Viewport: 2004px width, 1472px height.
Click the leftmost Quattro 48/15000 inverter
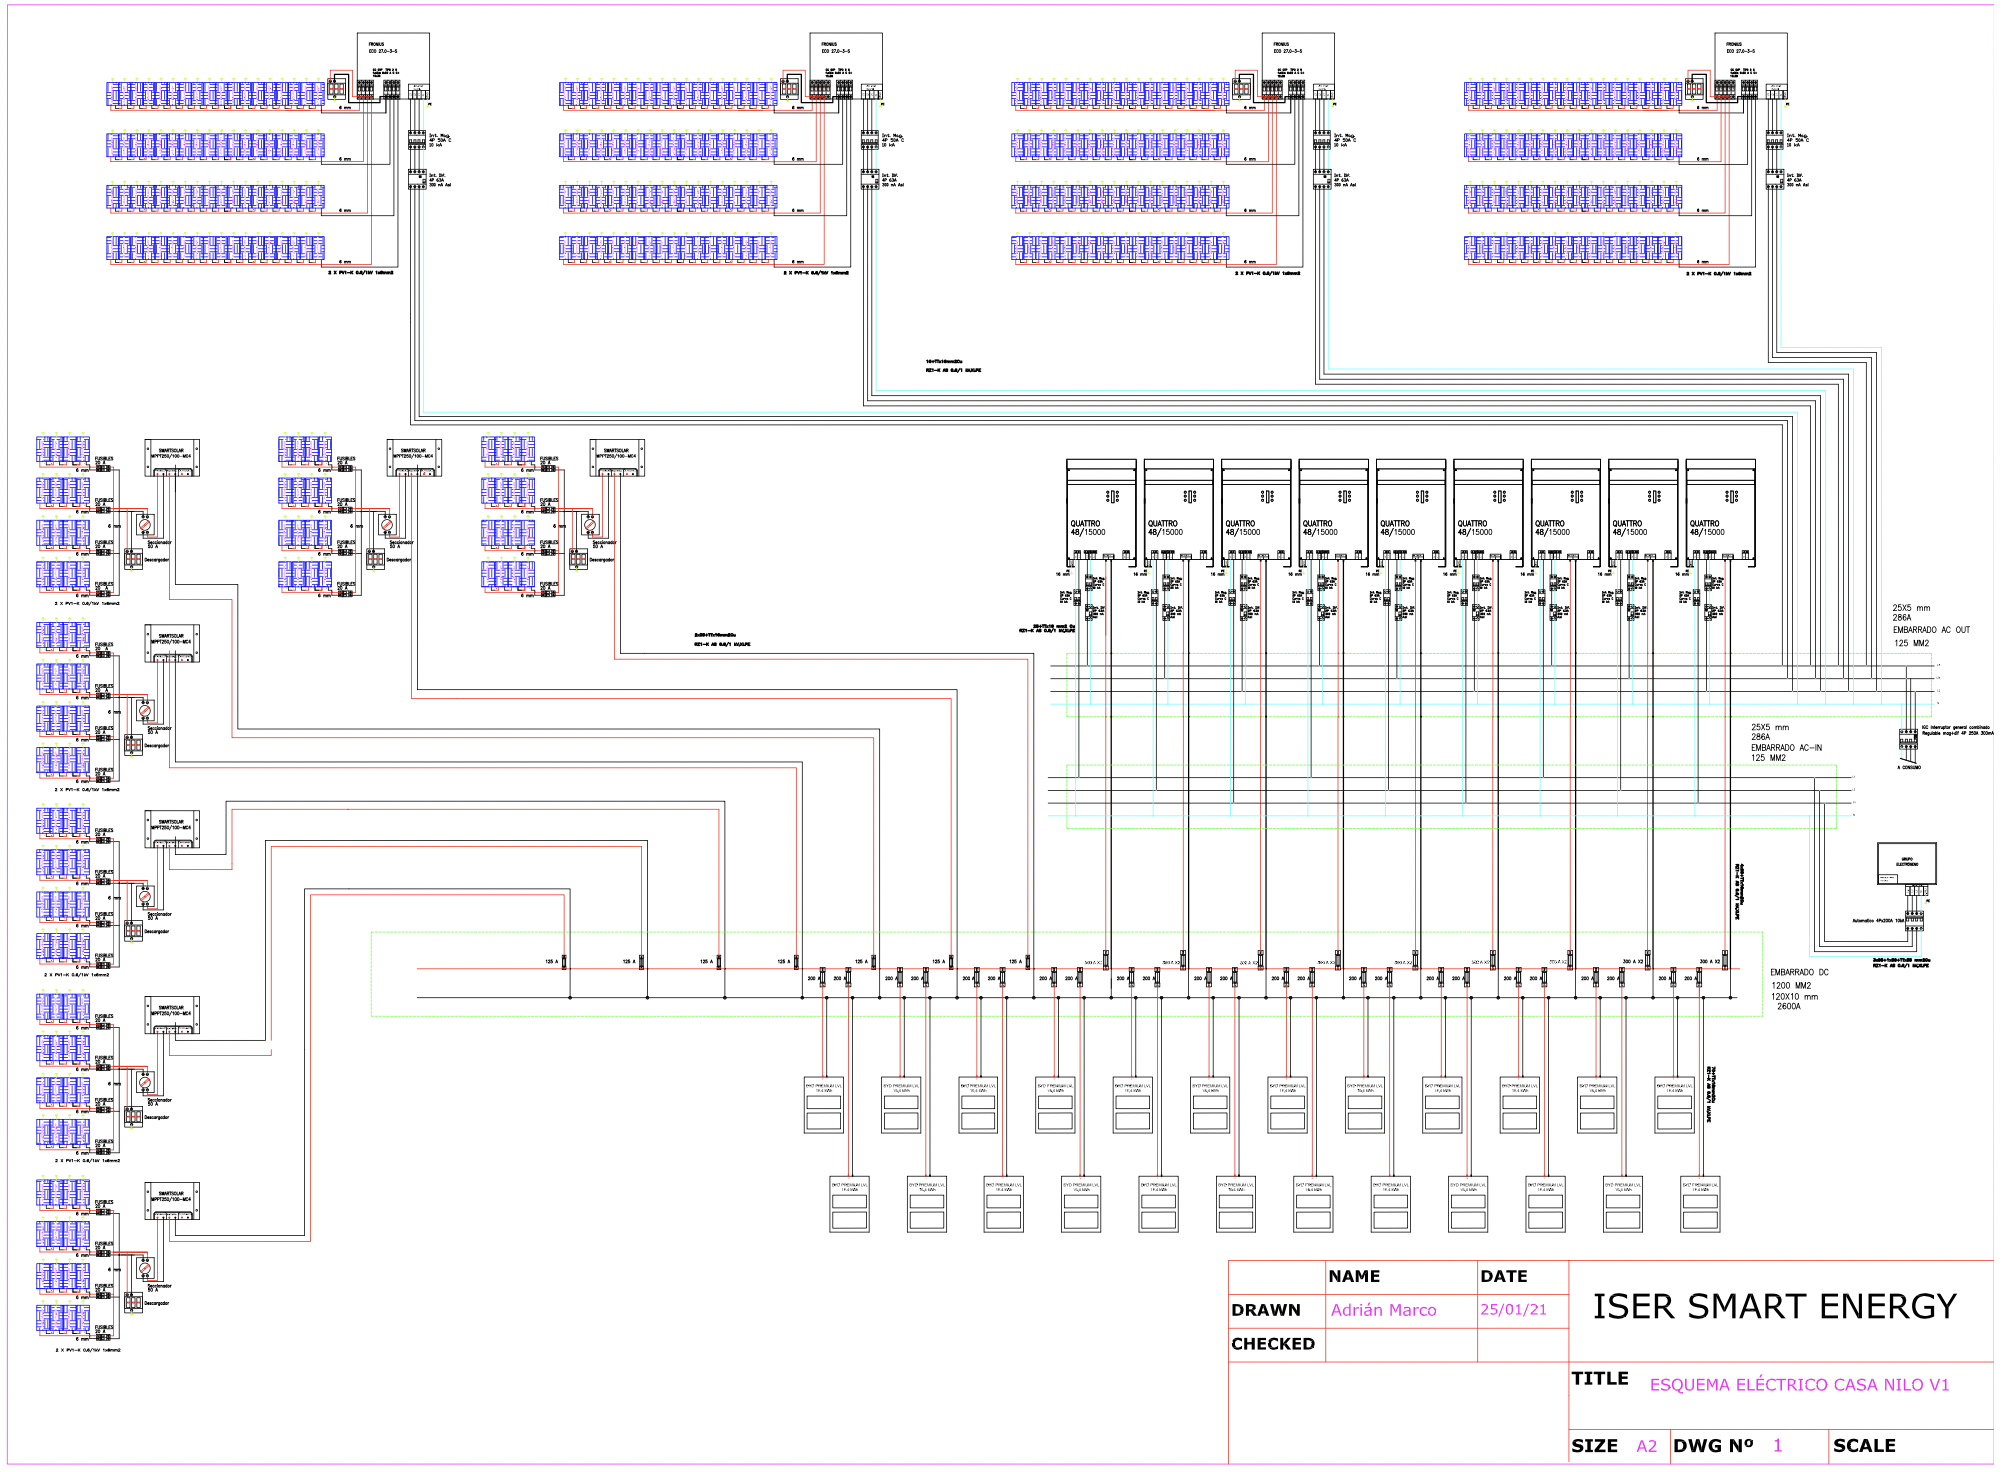pyautogui.click(x=1101, y=510)
